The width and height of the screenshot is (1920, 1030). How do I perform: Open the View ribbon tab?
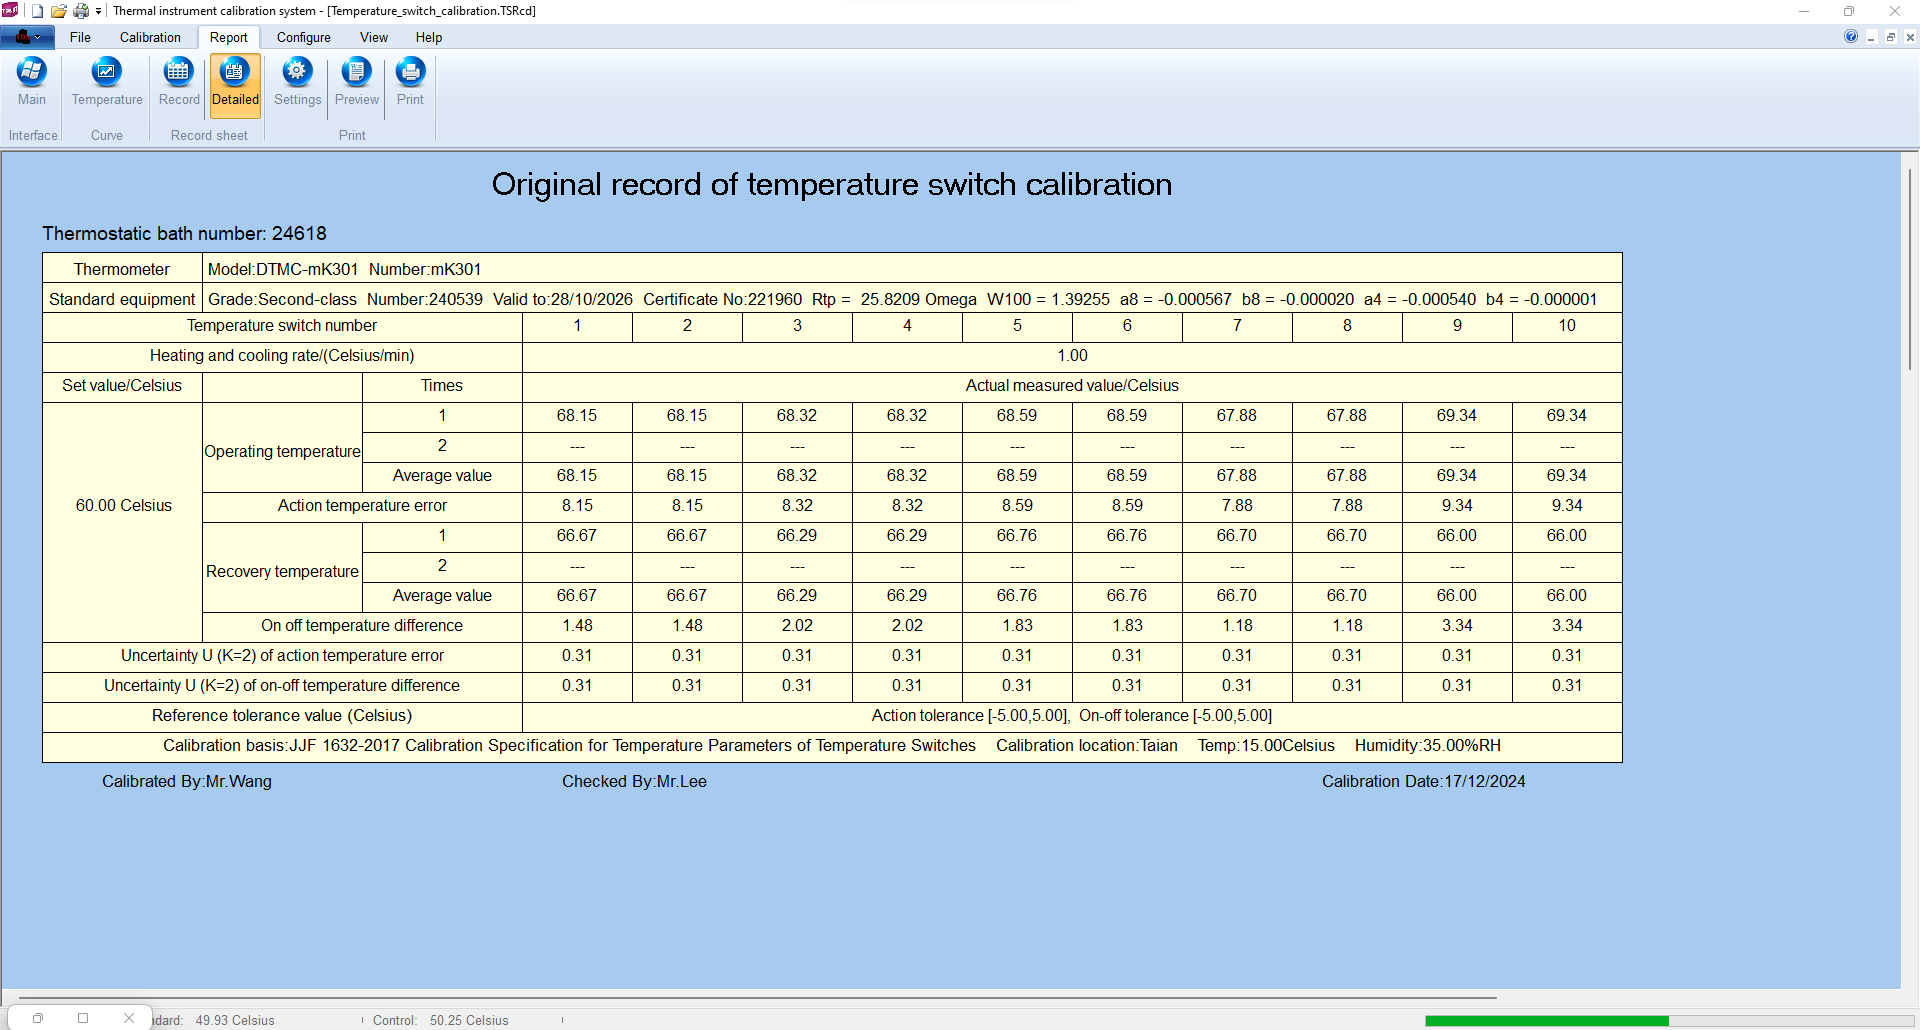point(374,37)
